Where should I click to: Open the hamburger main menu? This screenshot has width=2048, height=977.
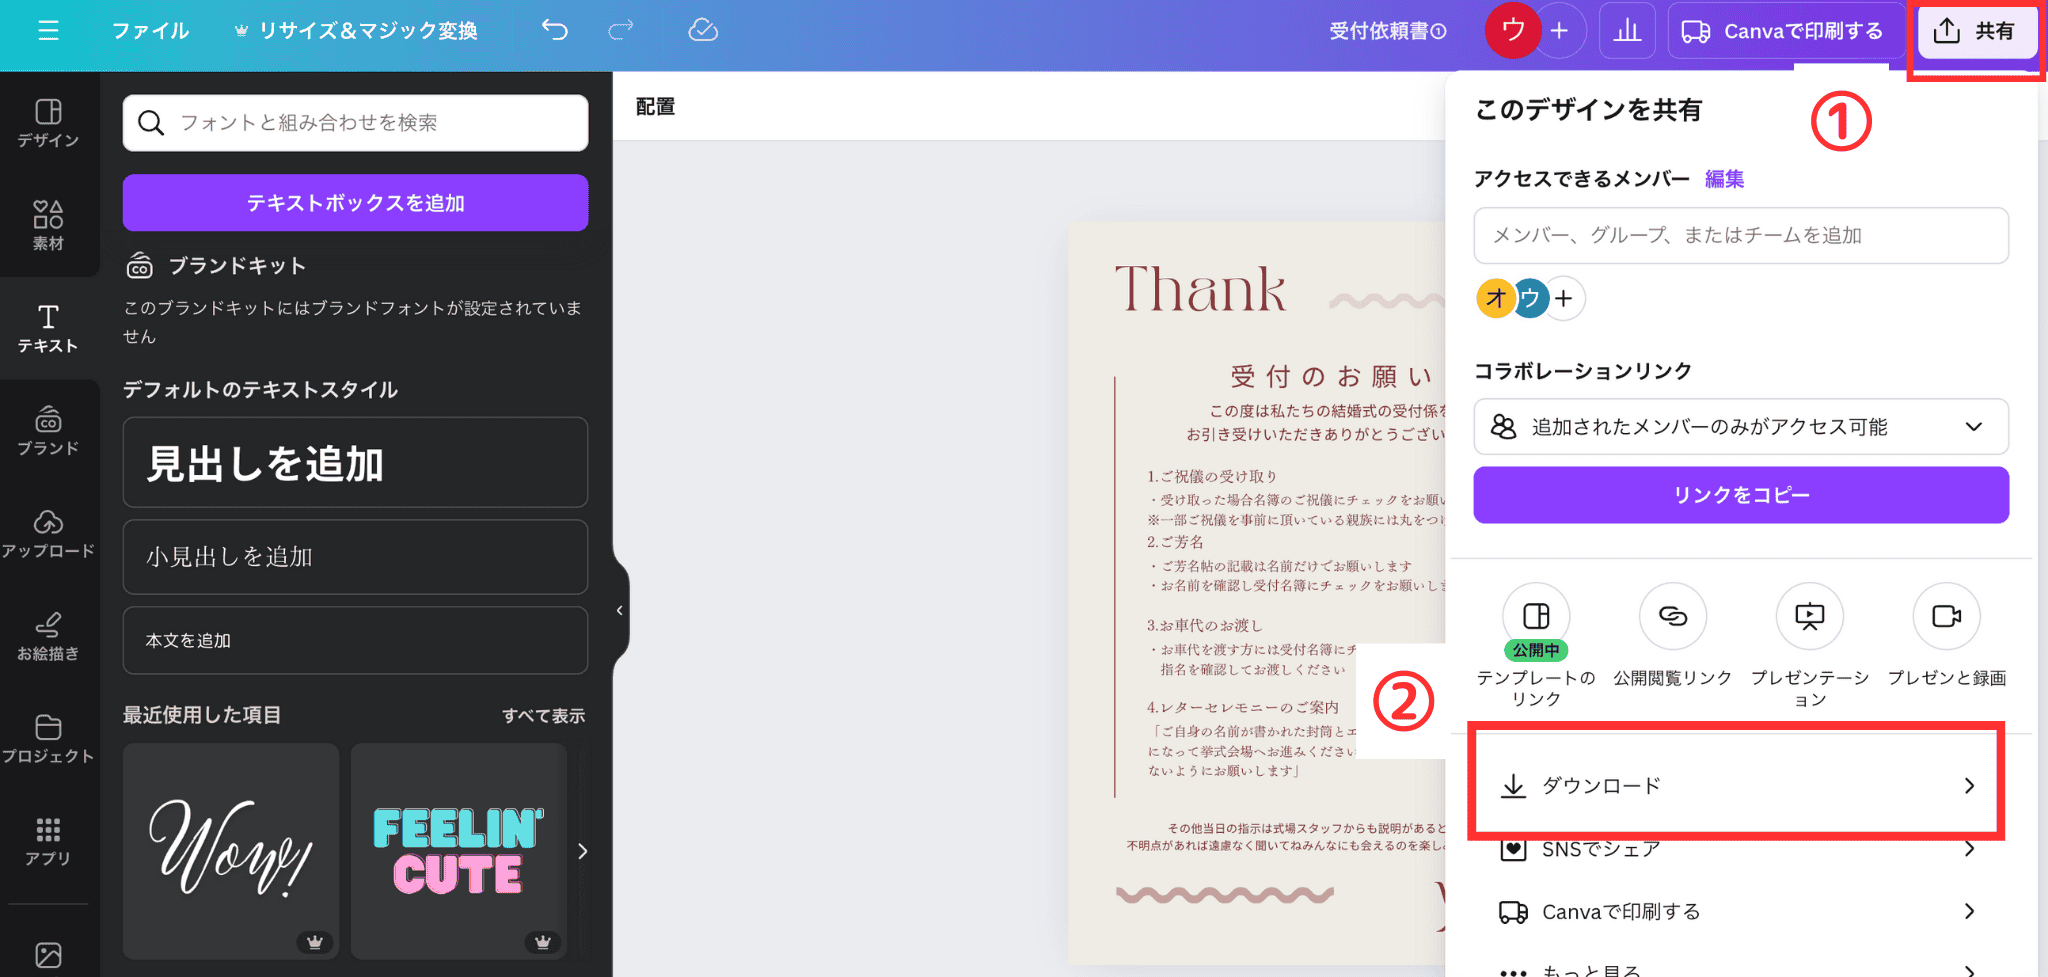pyautogui.click(x=48, y=31)
